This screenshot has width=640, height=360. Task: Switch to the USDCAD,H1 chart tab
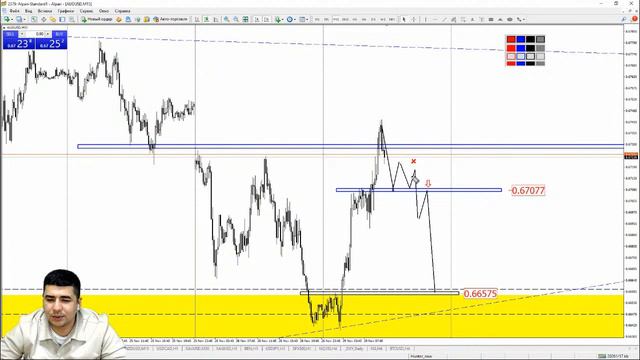[167, 349]
